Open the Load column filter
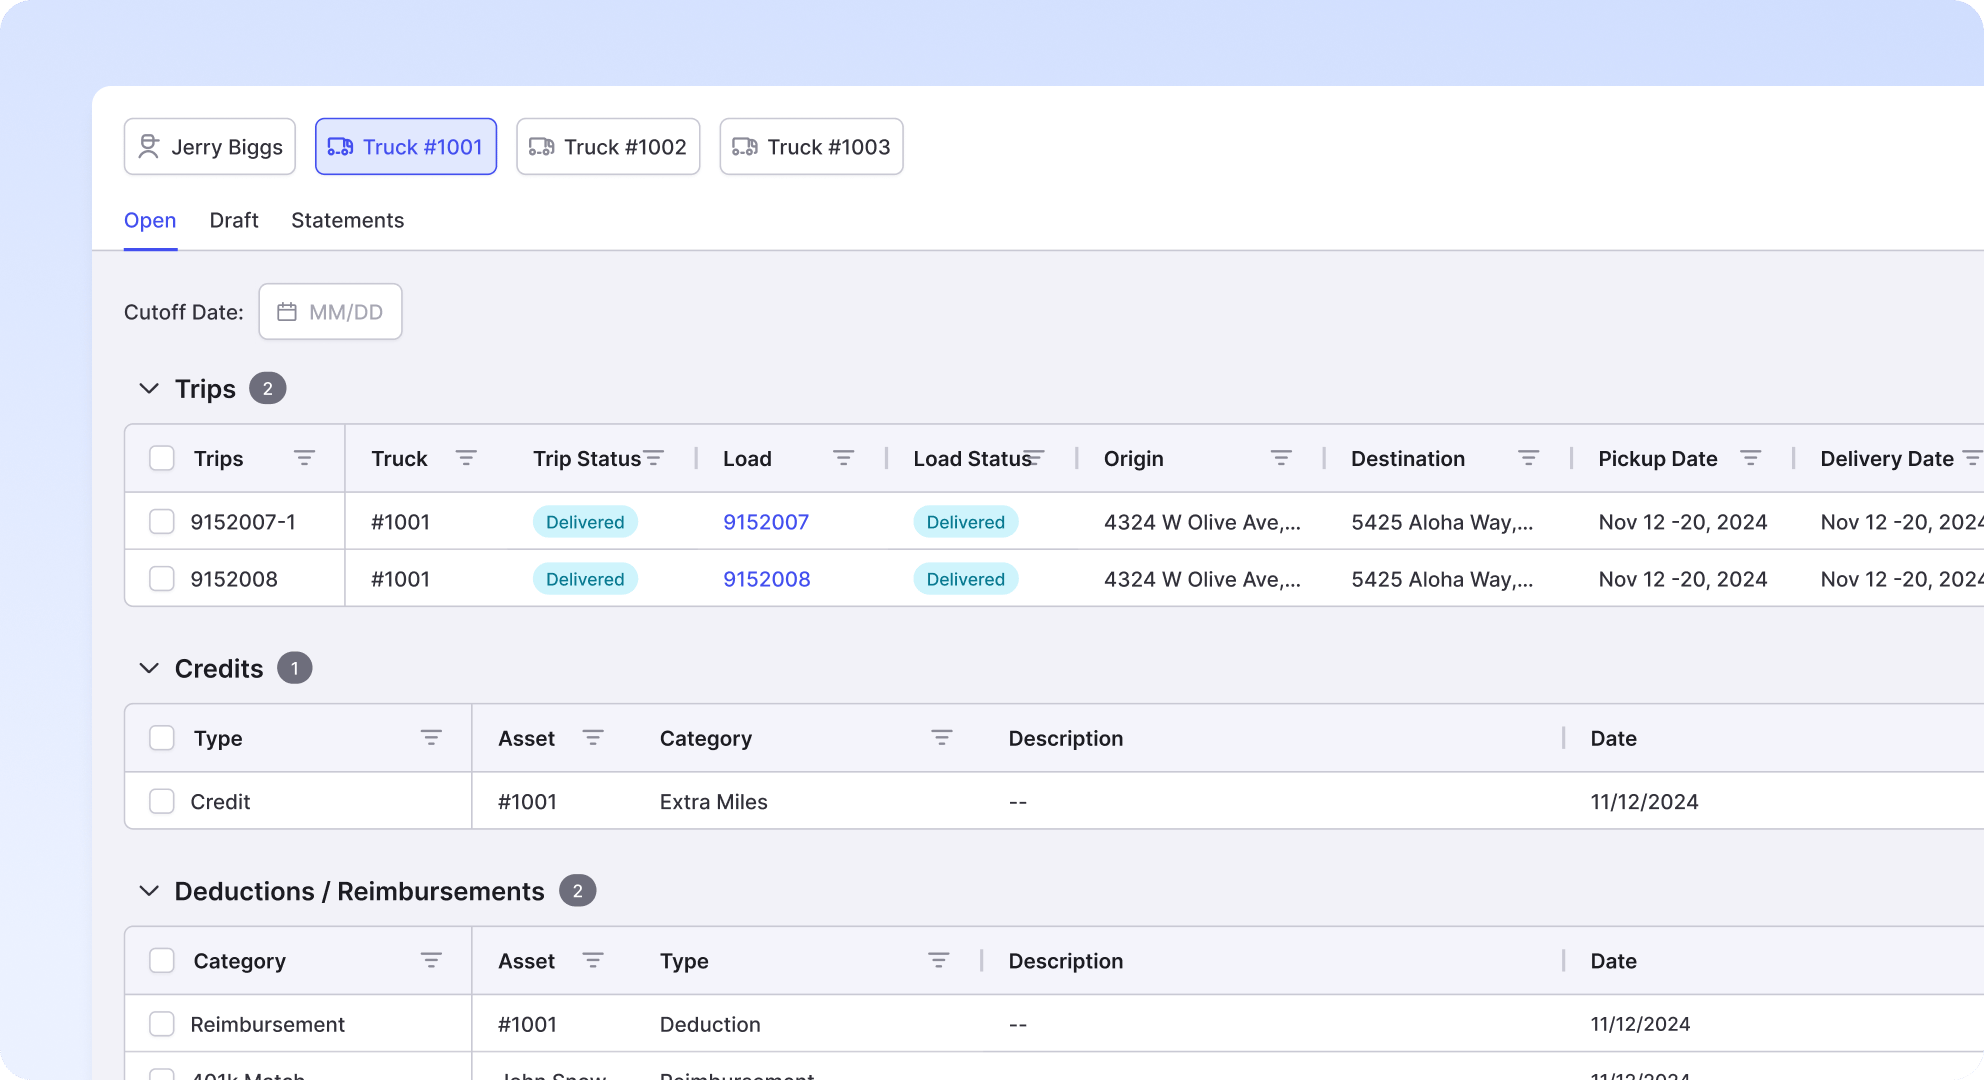This screenshot has width=1984, height=1080. [843, 458]
